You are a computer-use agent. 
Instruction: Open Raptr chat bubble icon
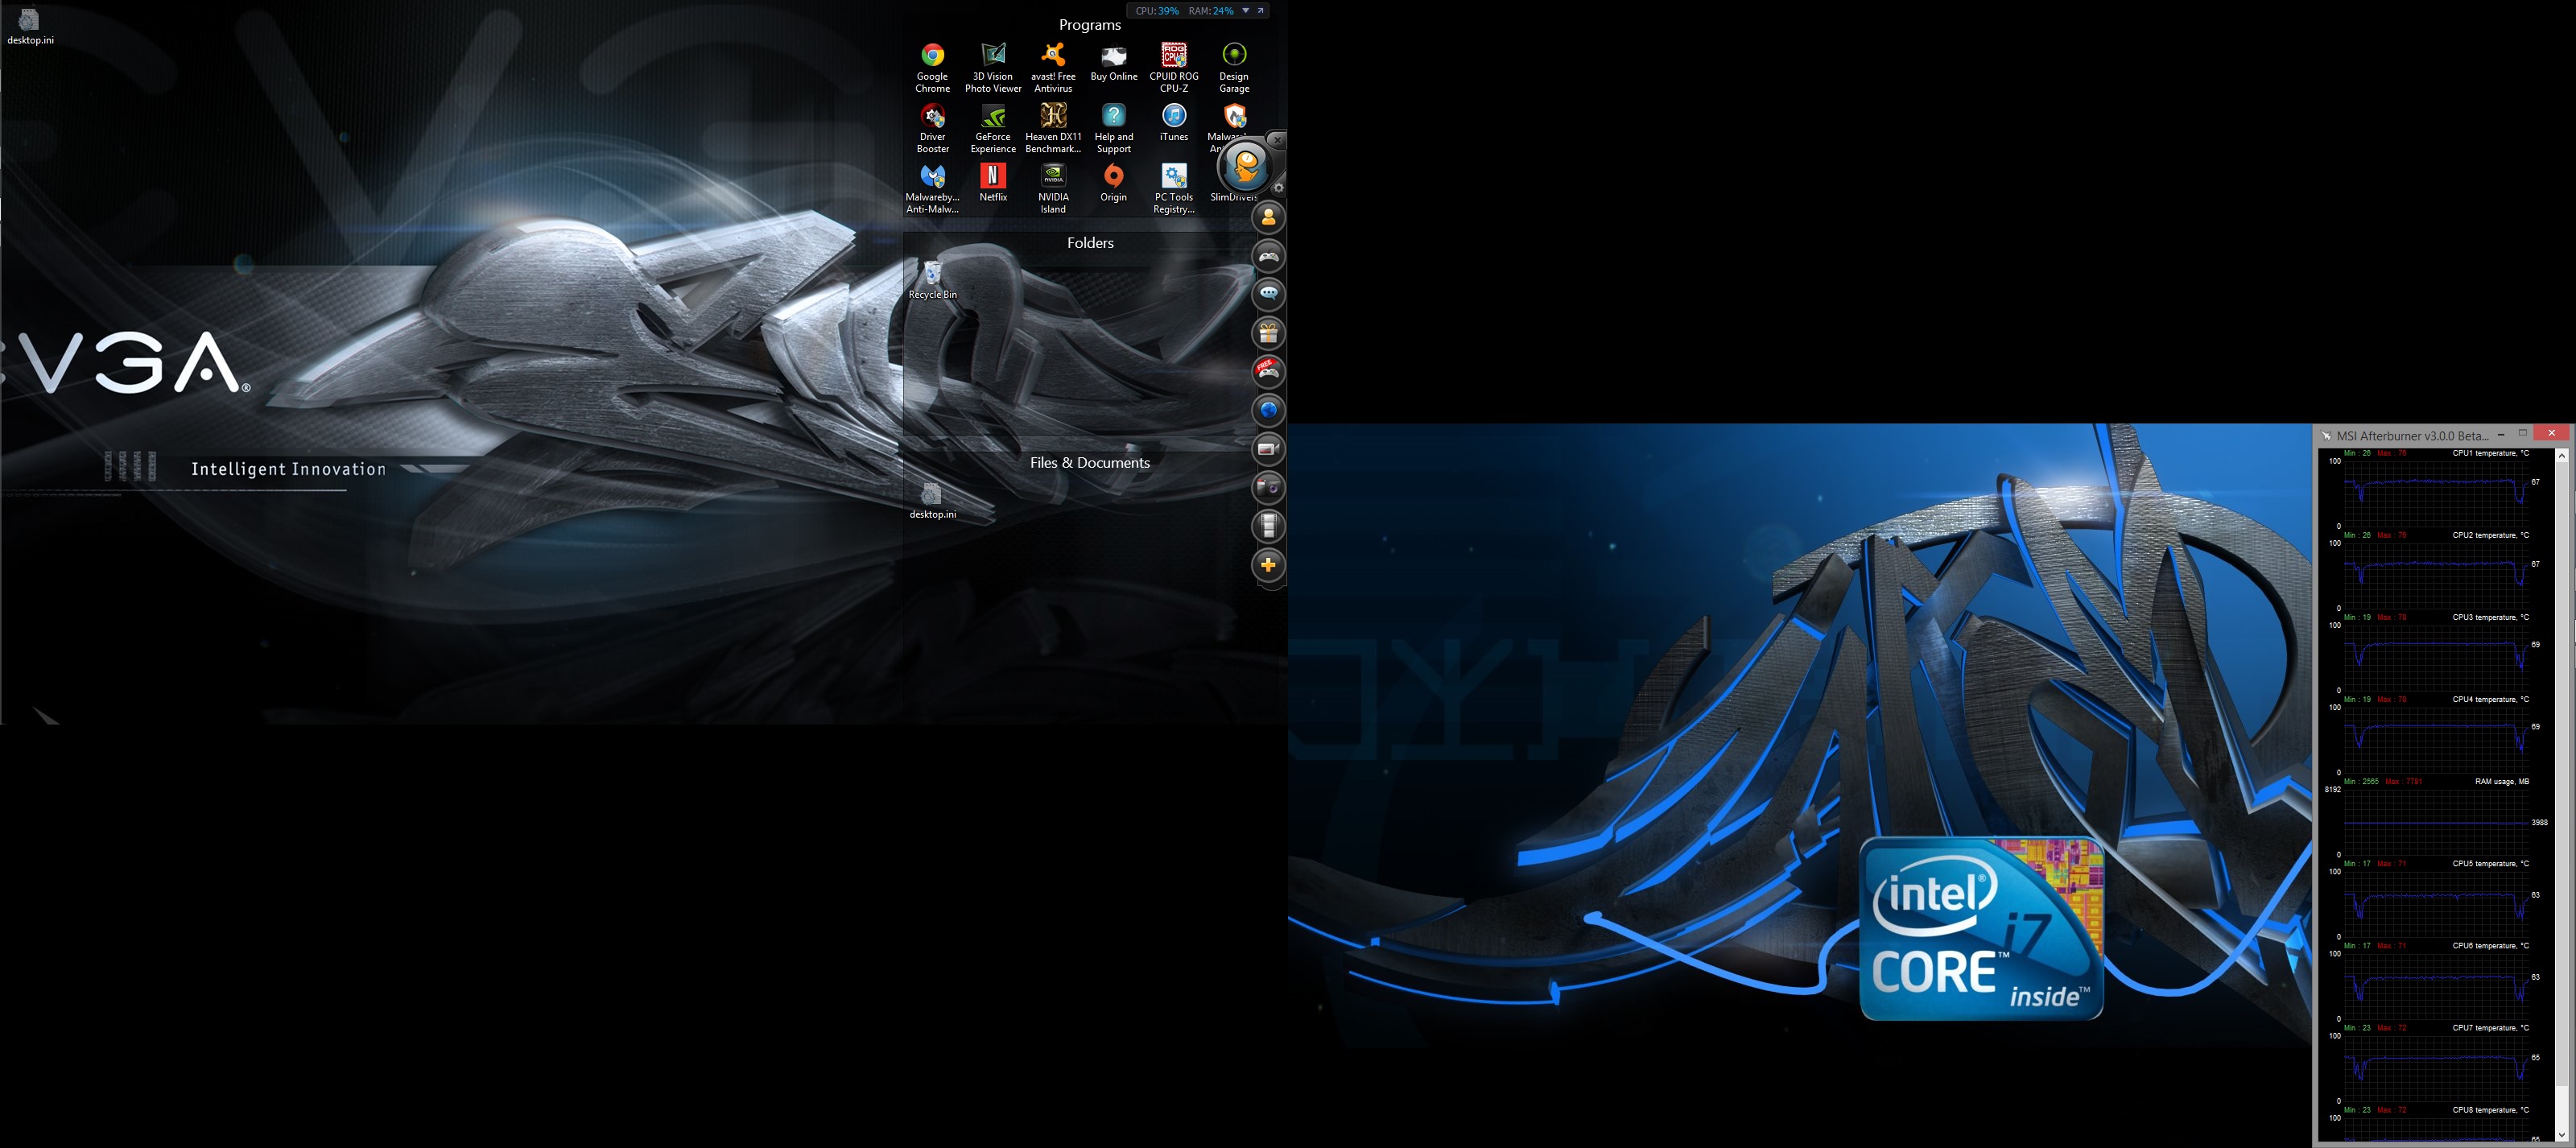(1268, 294)
